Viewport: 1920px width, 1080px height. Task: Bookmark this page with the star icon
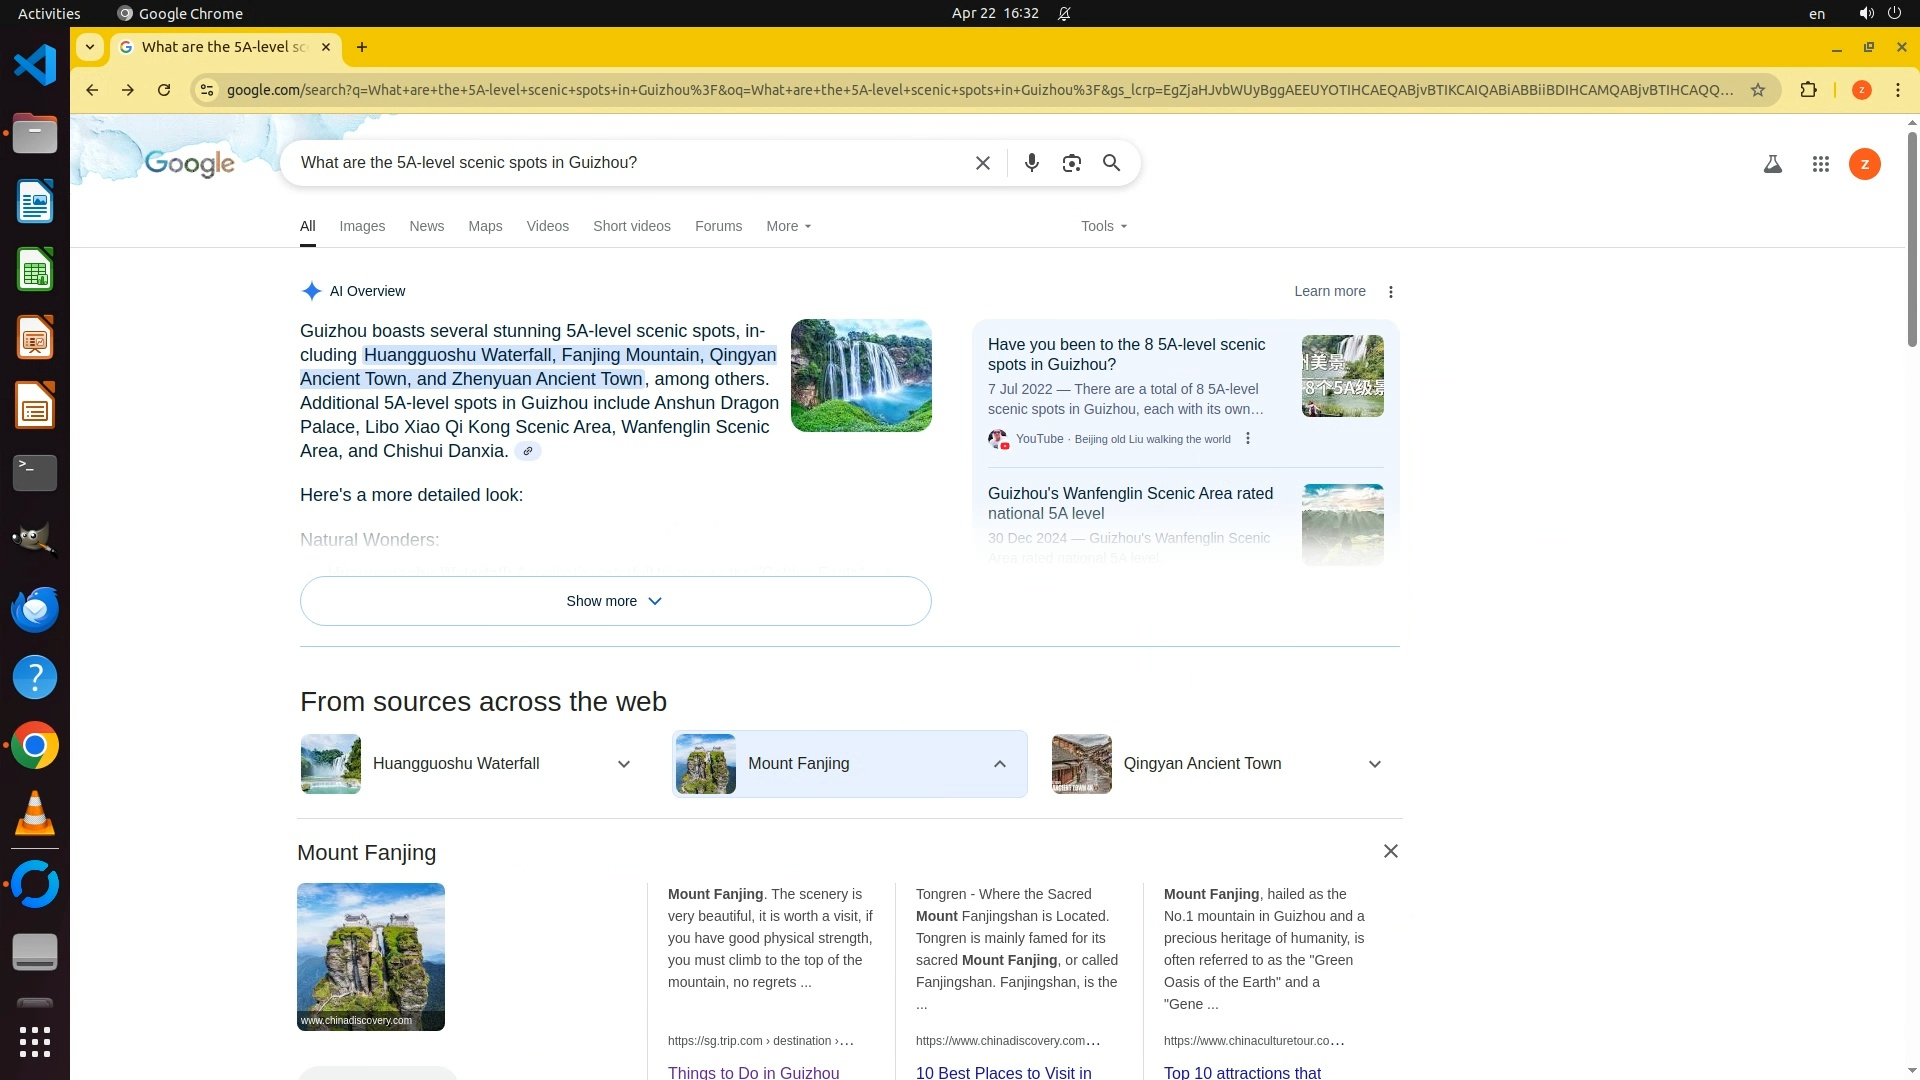pyautogui.click(x=1757, y=90)
